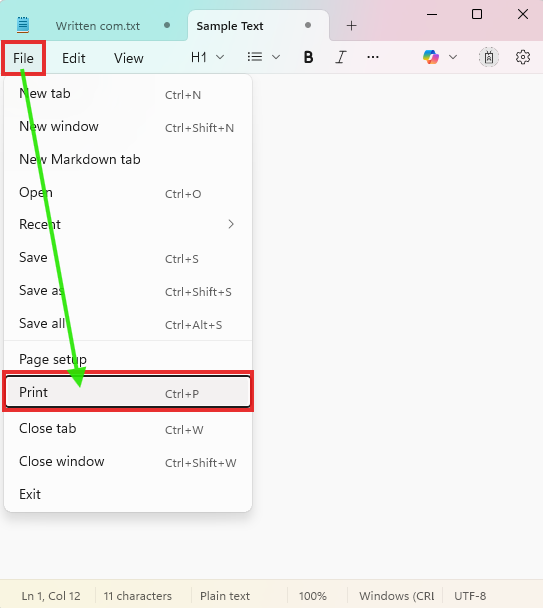Click the UTF-8 encoding indicator
543x608 pixels.
click(x=470, y=596)
